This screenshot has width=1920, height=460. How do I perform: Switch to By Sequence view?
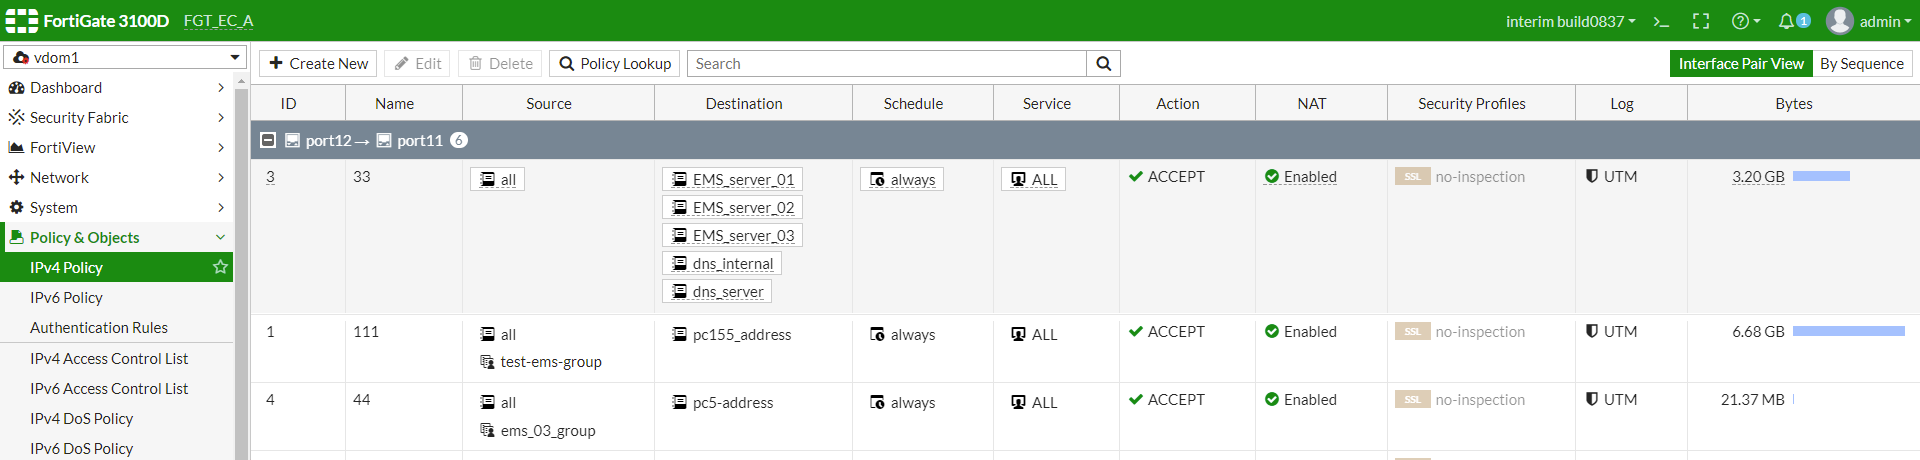point(1861,64)
